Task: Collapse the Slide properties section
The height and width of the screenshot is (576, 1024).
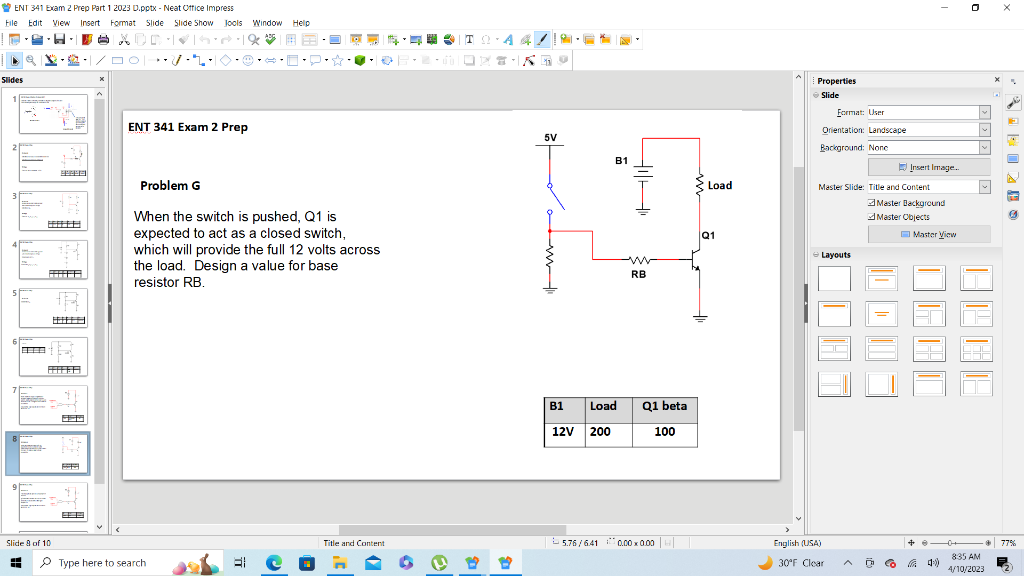Action: pyautogui.click(x=816, y=95)
